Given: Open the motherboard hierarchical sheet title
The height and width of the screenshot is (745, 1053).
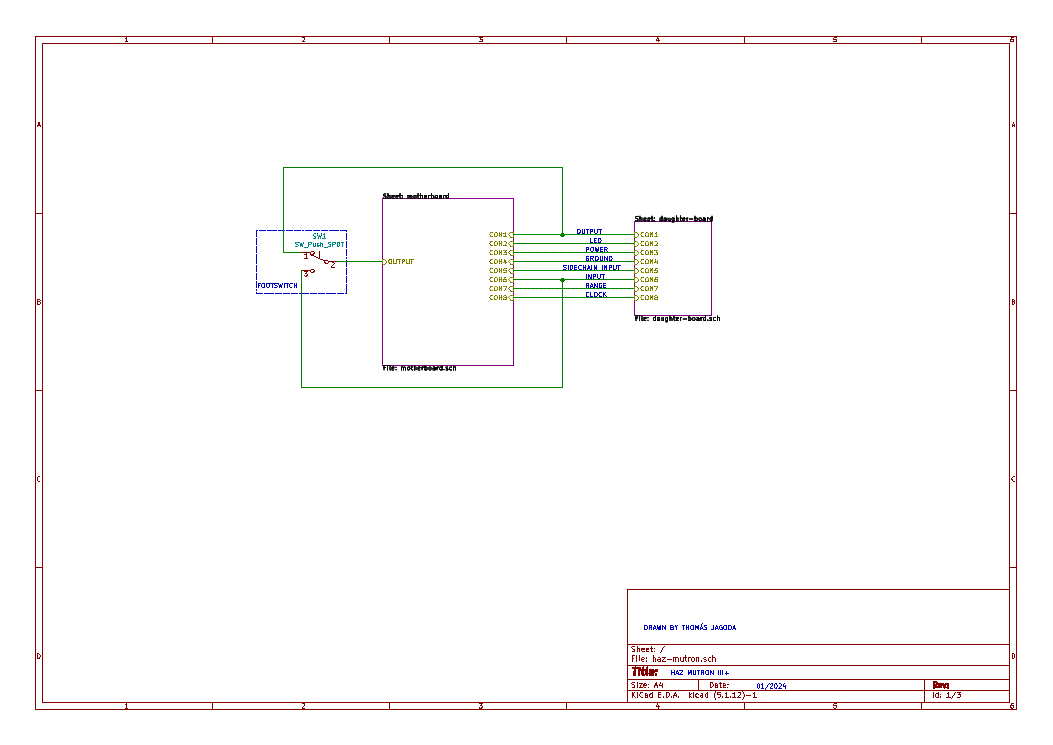Looking at the screenshot, I should [416, 196].
